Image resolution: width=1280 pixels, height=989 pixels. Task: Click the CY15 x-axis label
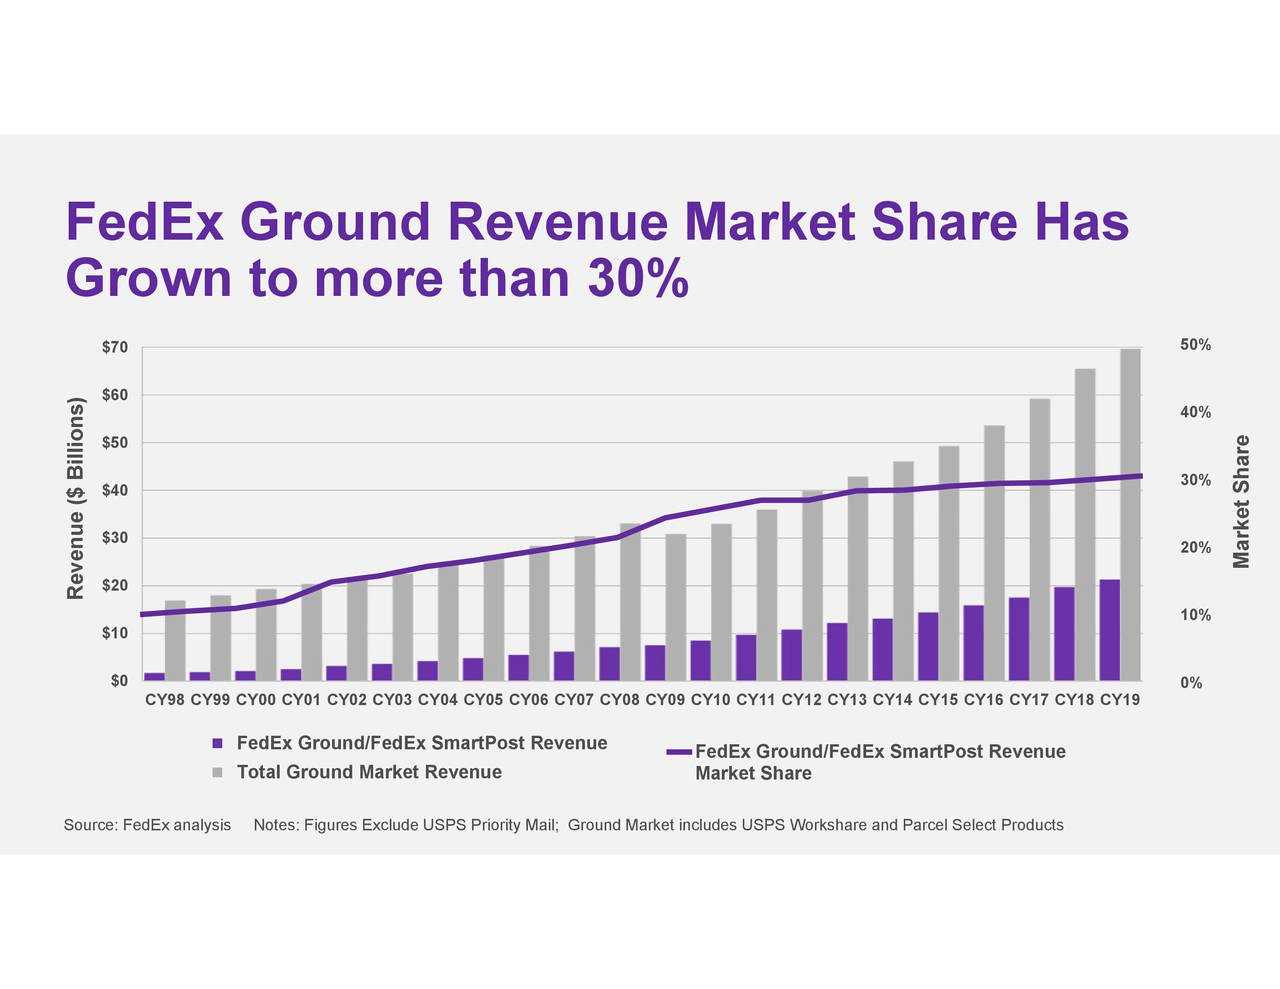[x=938, y=700]
